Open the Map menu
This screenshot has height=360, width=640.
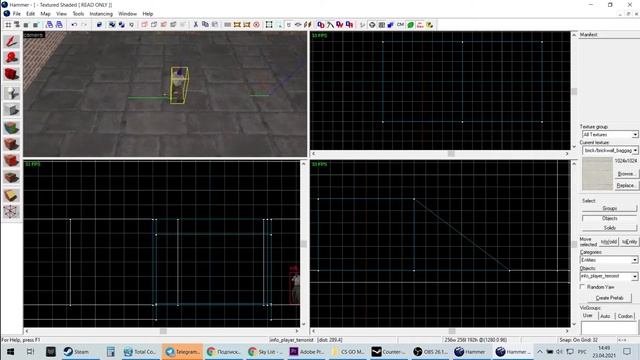click(x=45, y=14)
